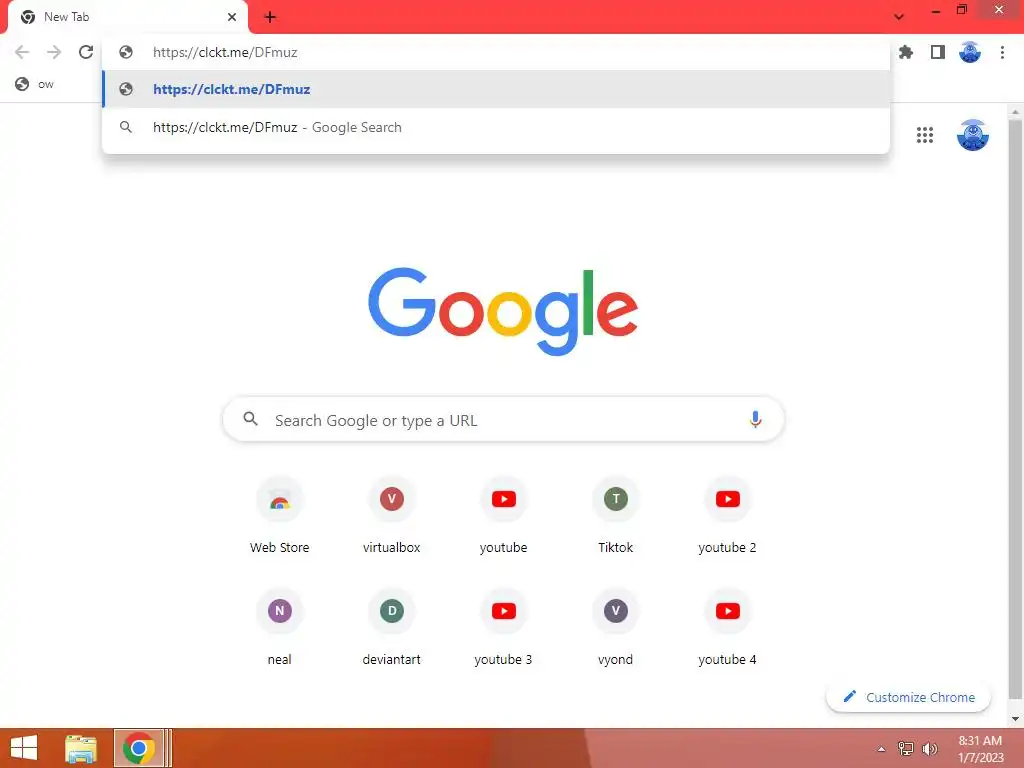The height and width of the screenshot is (768, 1024).
Task: Click the address bar URL text
Action: [225, 52]
